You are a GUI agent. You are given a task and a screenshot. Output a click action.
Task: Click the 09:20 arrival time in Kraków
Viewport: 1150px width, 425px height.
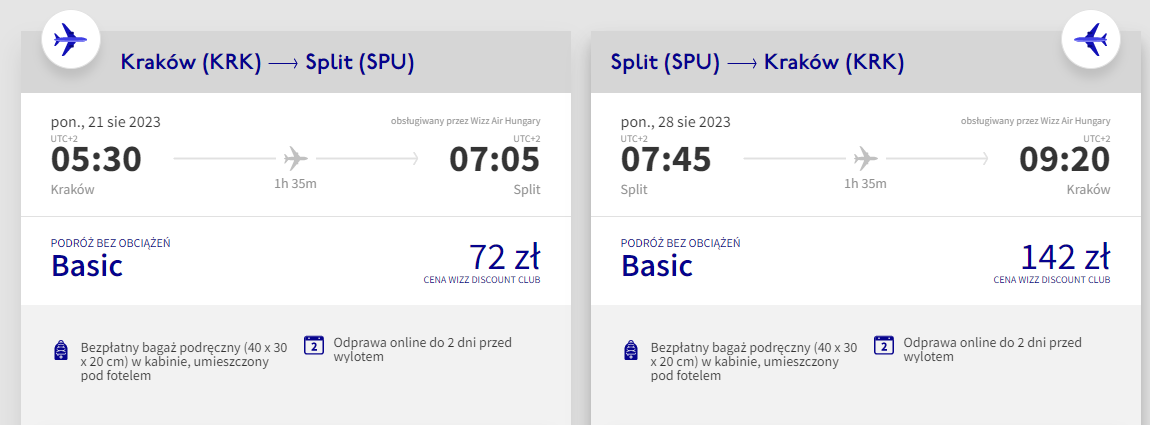click(1065, 159)
